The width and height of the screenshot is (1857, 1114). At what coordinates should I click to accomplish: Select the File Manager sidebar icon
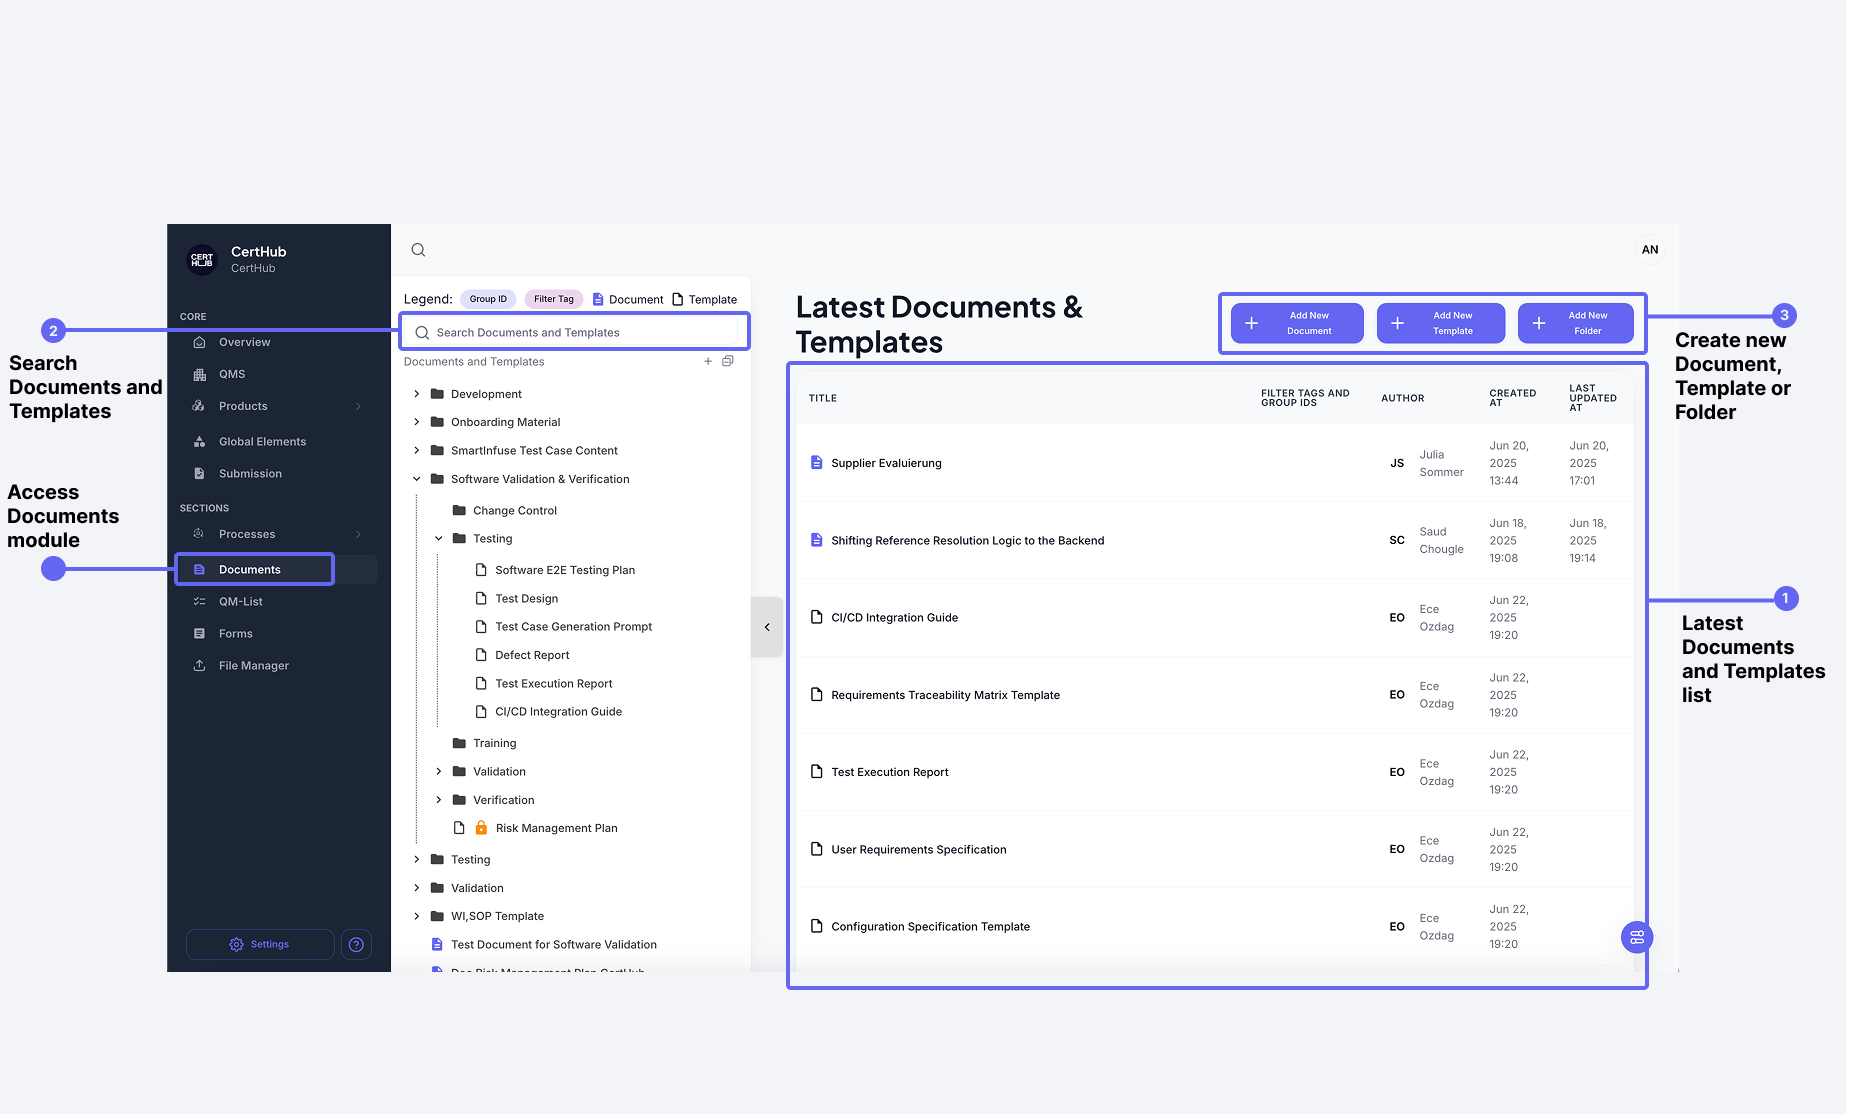pyautogui.click(x=201, y=665)
